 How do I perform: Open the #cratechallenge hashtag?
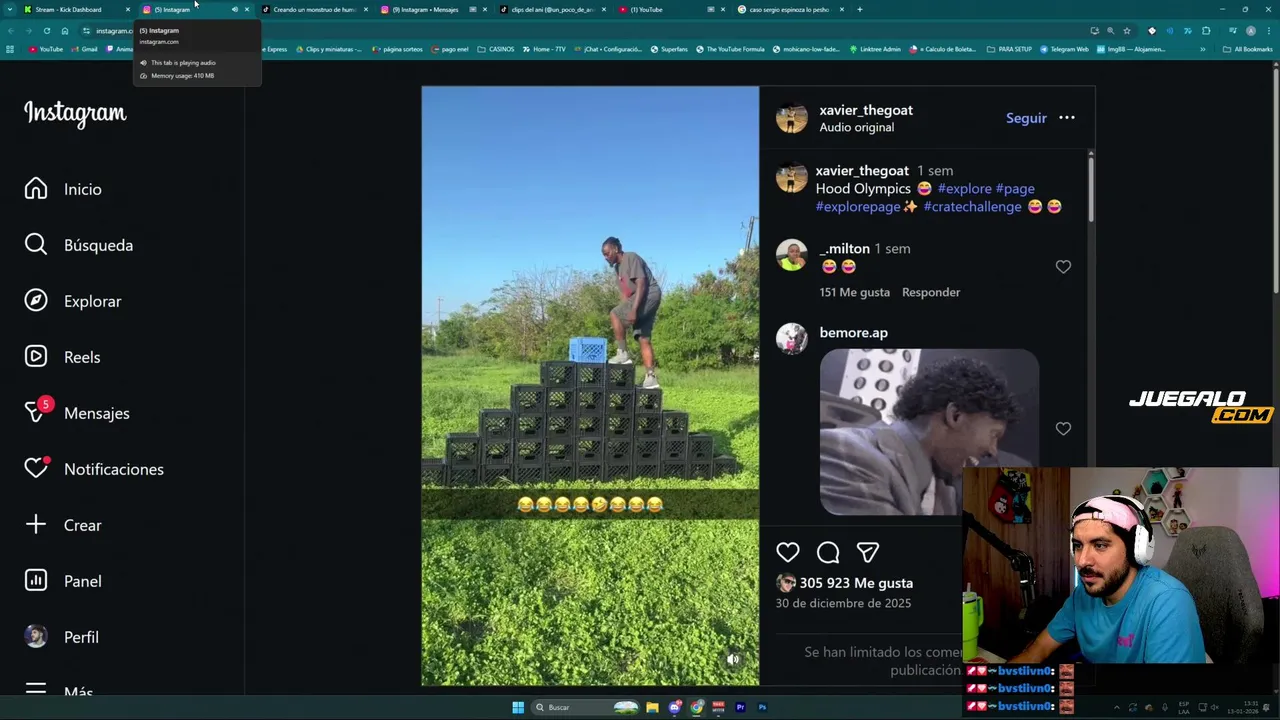coord(973,206)
